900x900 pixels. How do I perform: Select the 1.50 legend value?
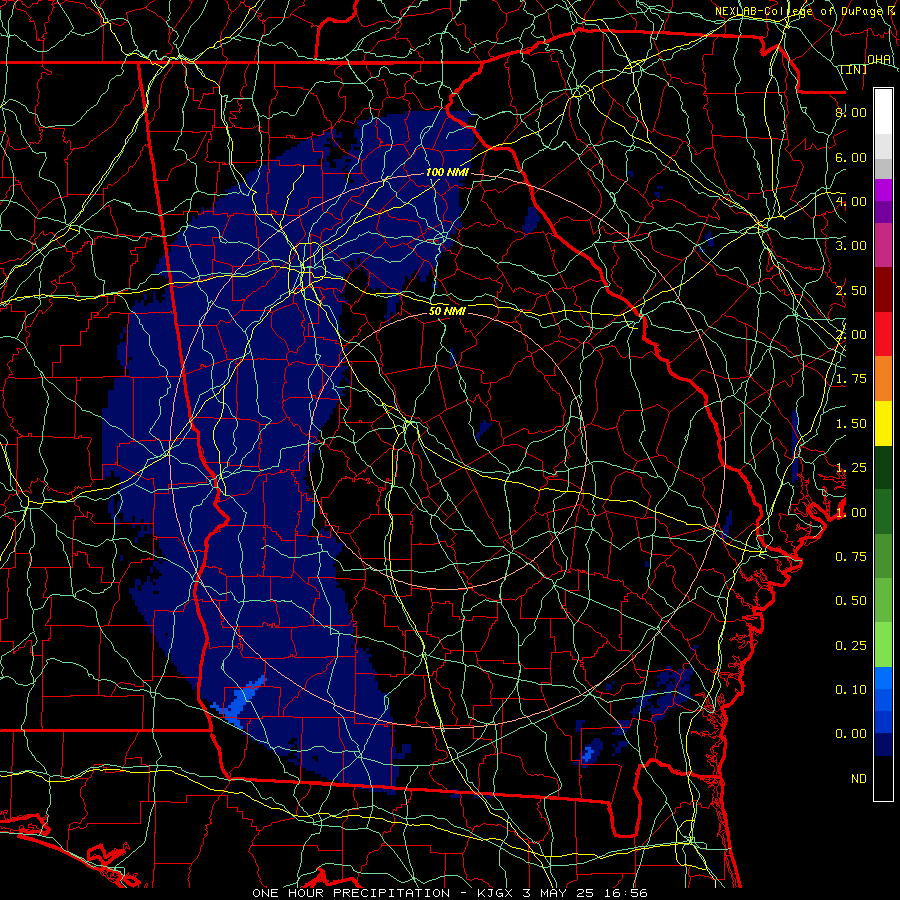tap(851, 424)
